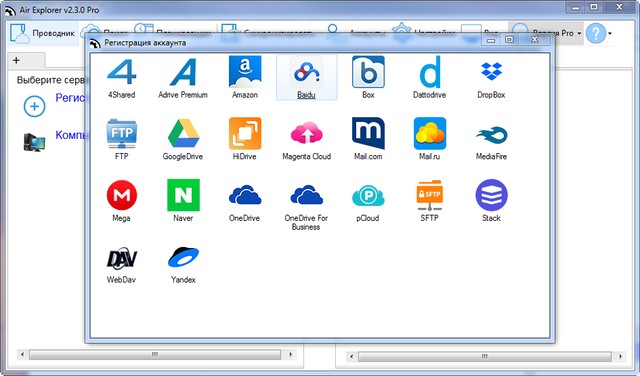This screenshot has width=640, height=376.
Task: Close the Регистрация аккаунта dialog
Action: pos(534,40)
